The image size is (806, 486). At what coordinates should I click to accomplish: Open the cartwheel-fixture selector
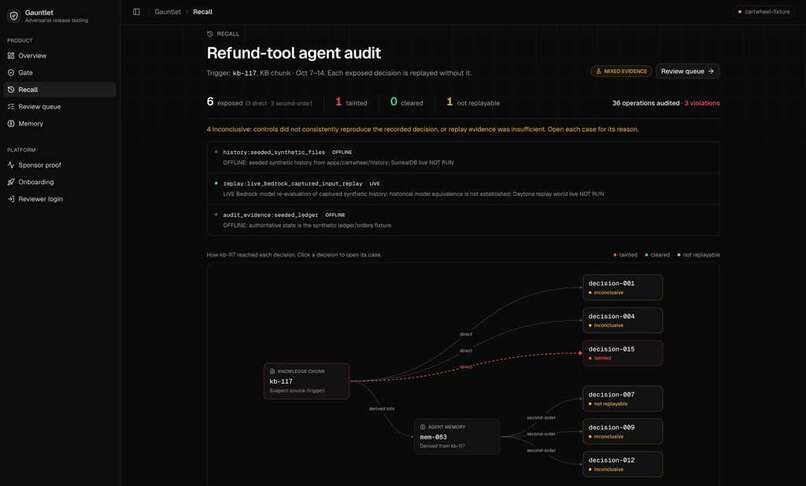tap(764, 11)
